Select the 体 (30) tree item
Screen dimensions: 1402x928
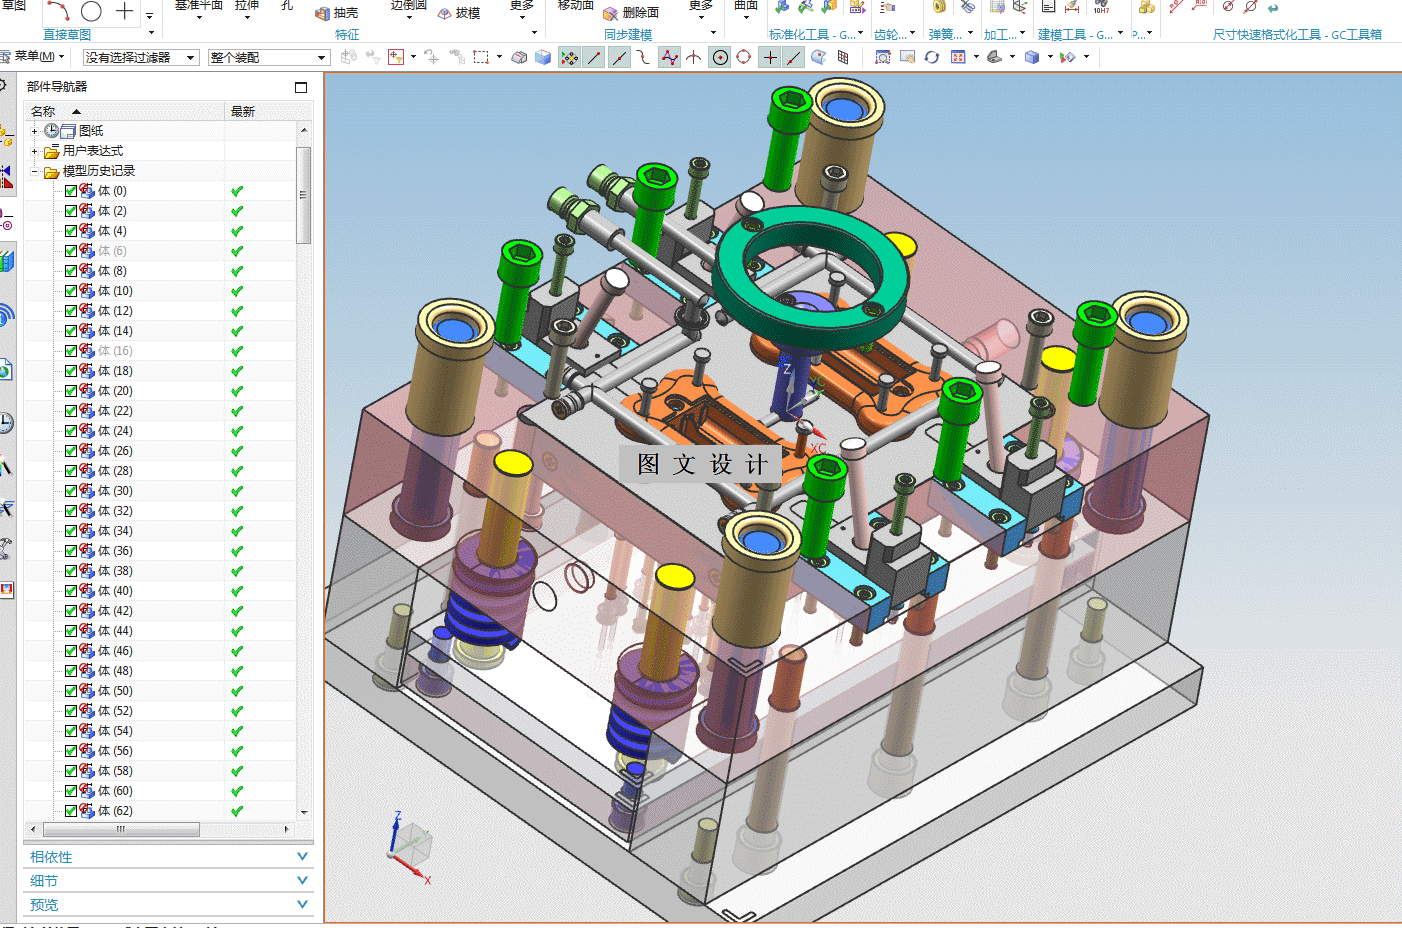tap(115, 491)
